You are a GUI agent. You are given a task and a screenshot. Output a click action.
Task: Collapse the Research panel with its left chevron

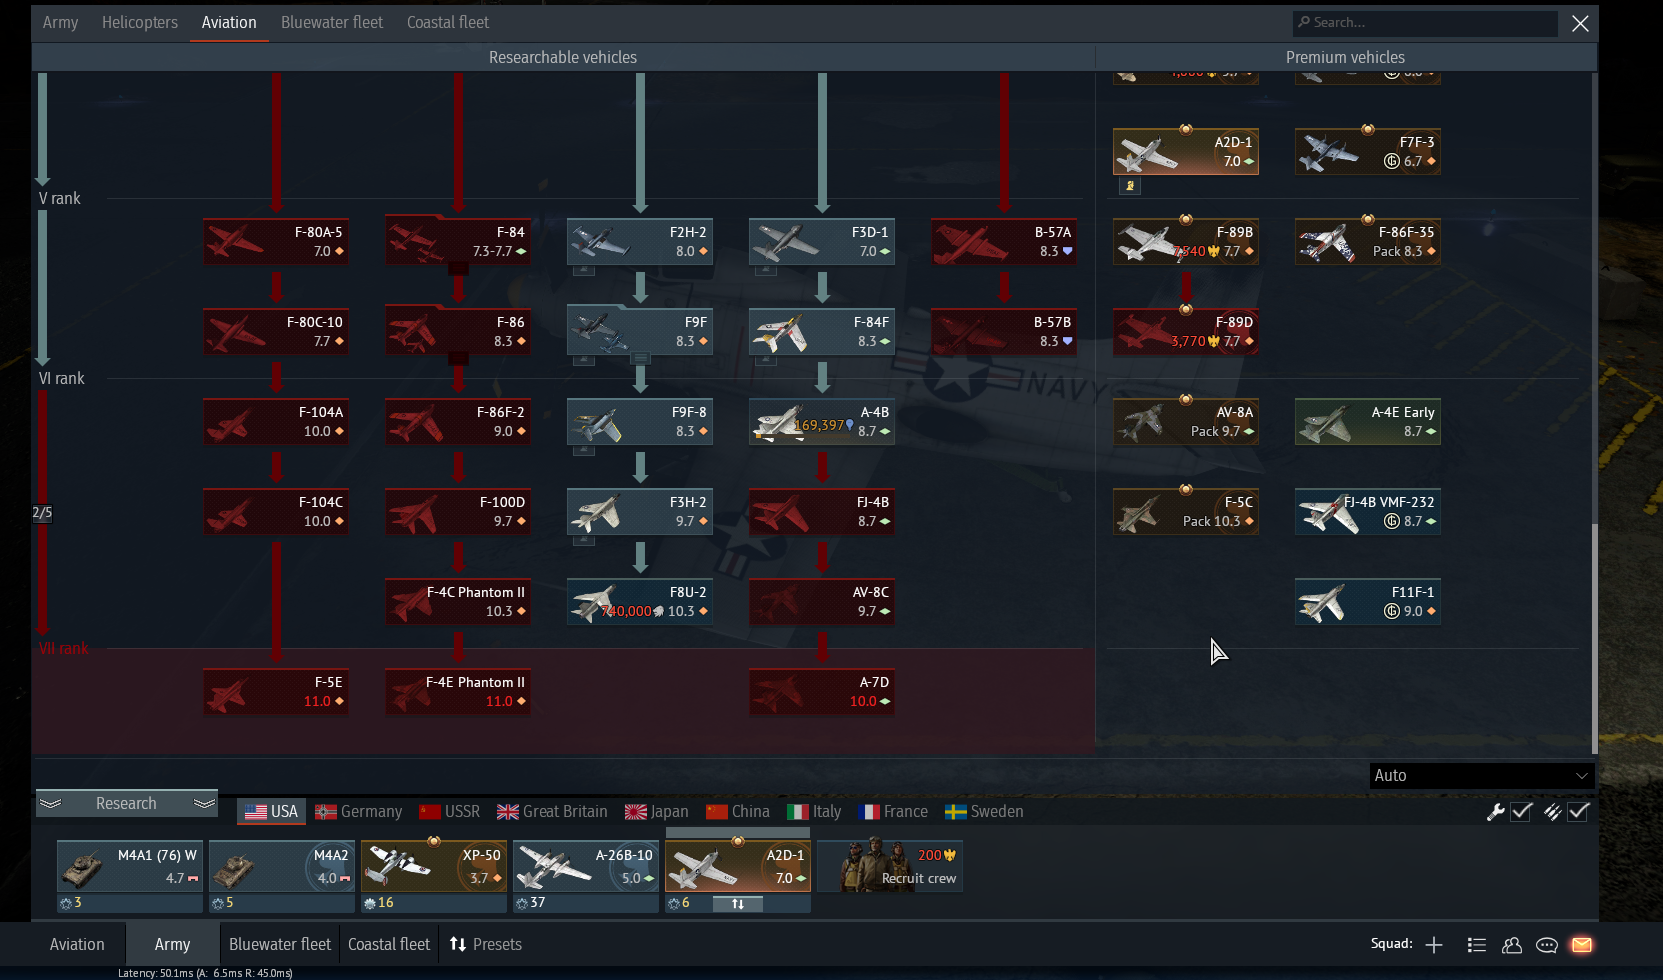pyautogui.click(x=51, y=804)
